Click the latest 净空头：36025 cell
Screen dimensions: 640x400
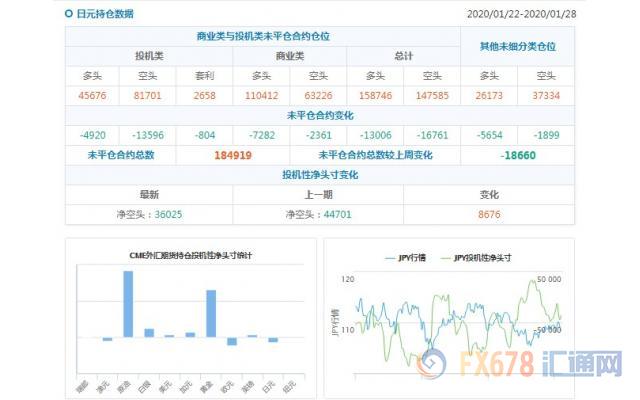[x=149, y=215]
